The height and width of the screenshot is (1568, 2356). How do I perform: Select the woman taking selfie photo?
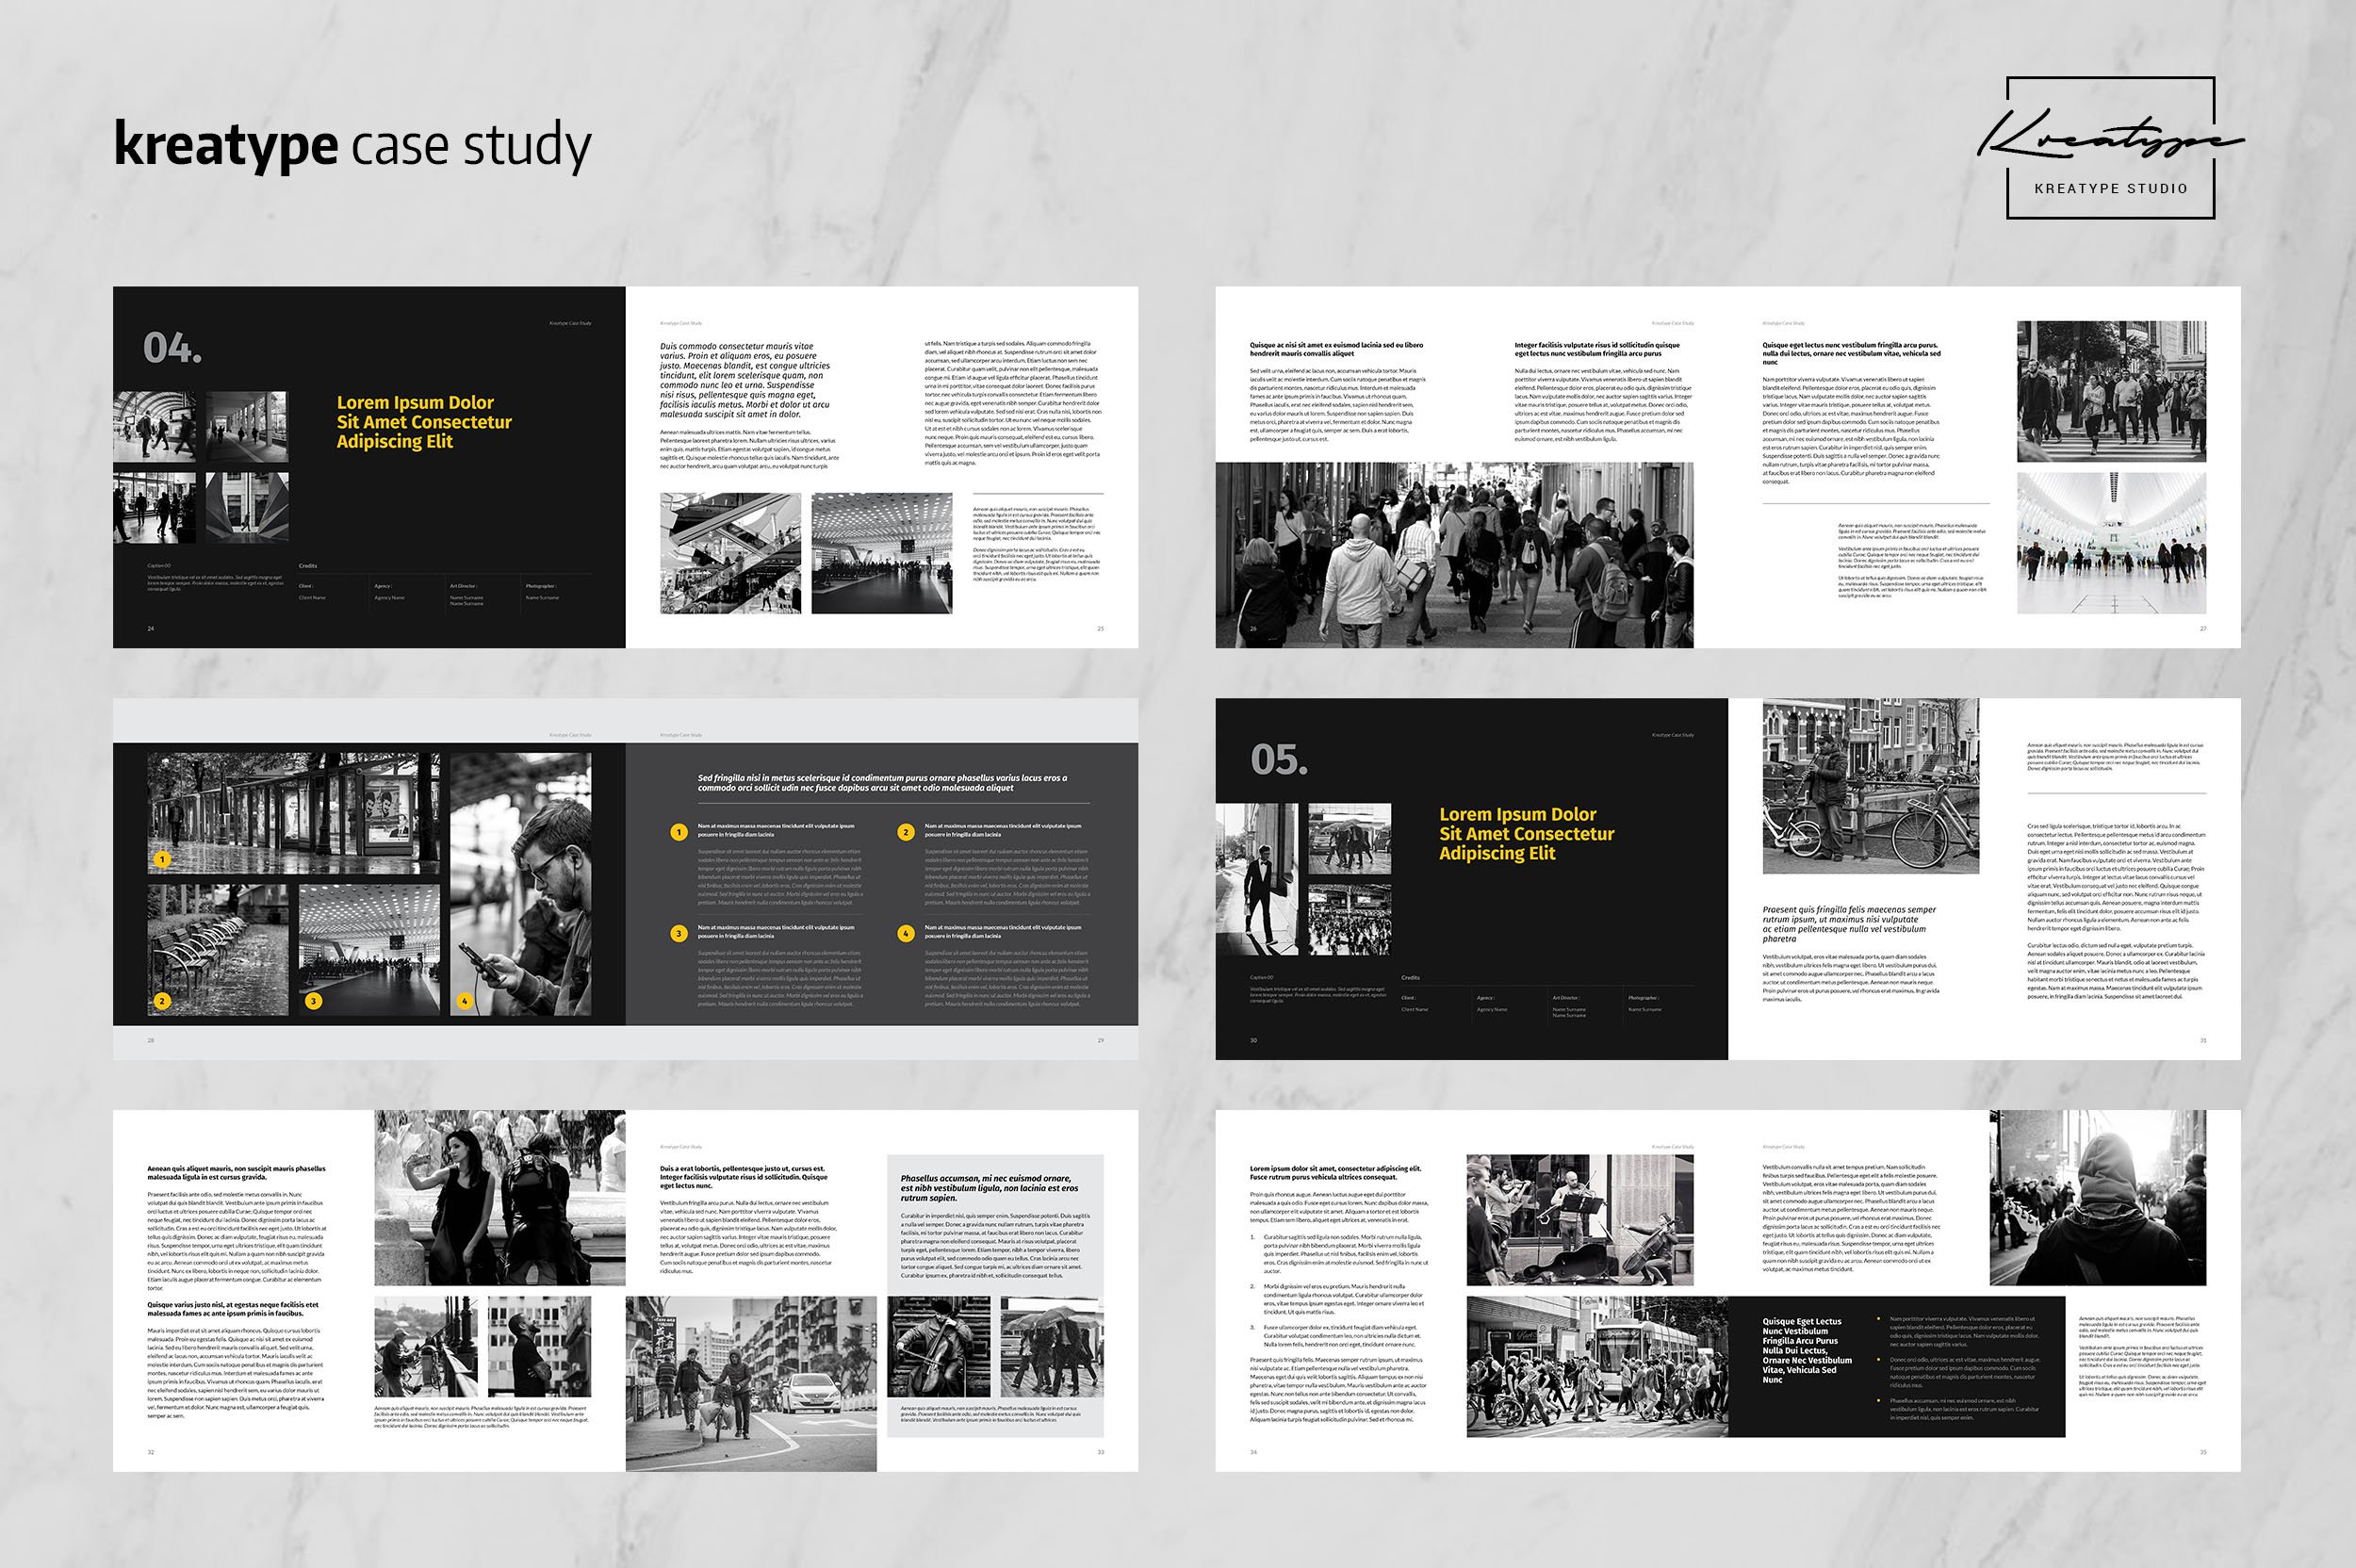pyautogui.click(x=499, y=1198)
